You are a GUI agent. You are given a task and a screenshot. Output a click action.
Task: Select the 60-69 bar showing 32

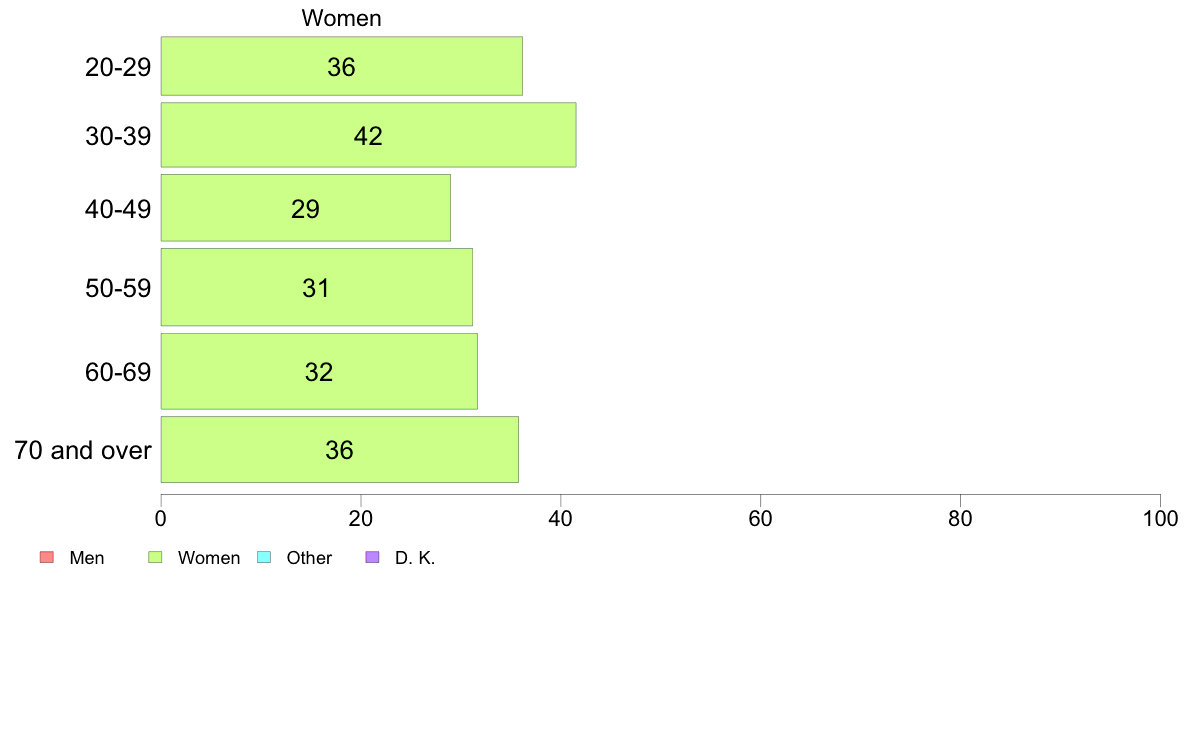coord(319,371)
